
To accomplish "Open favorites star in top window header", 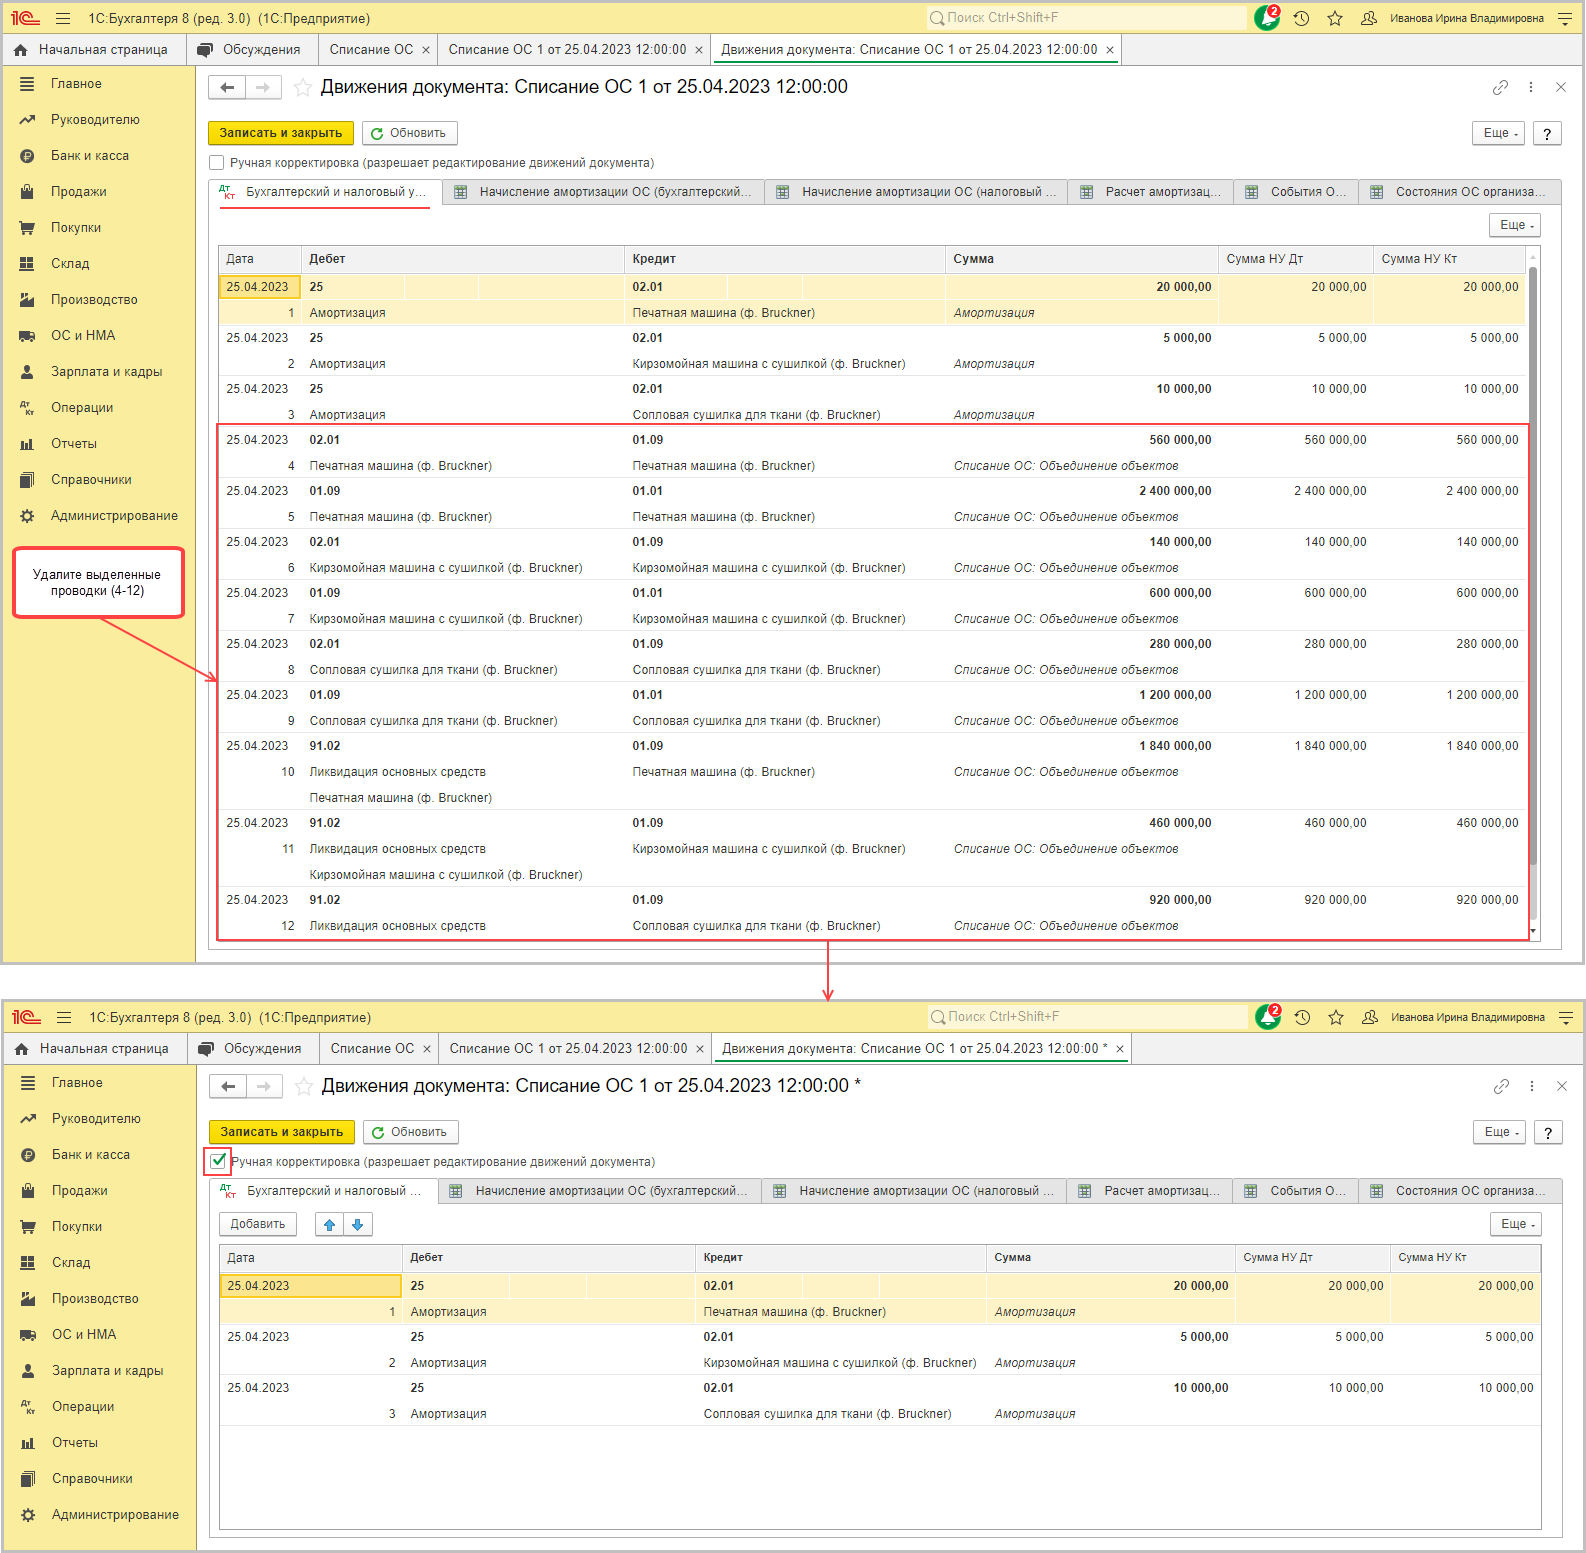I will (x=1335, y=18).
